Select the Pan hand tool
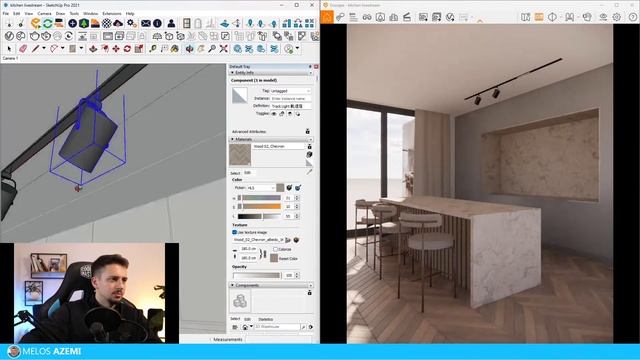640x360 pixels. 201,49
